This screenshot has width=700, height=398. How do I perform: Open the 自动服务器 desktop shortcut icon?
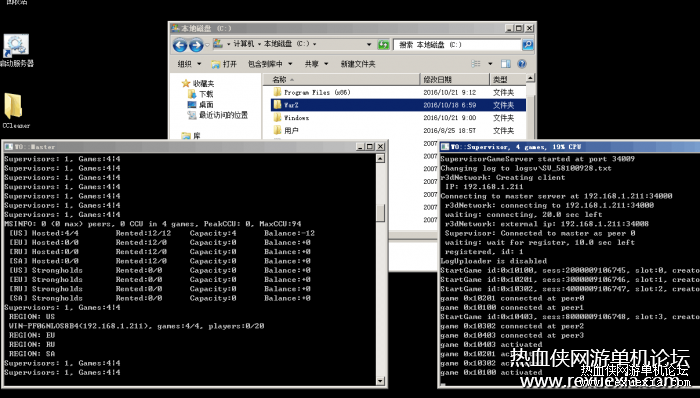[16, 46]
